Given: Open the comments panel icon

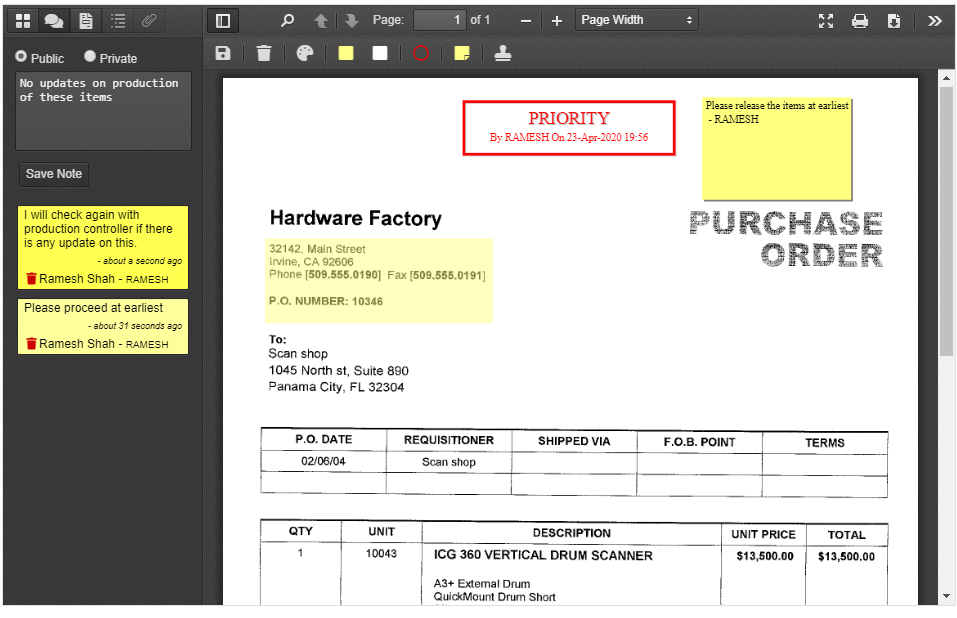Looking at the screenshot, I should (x=54, y=20).
